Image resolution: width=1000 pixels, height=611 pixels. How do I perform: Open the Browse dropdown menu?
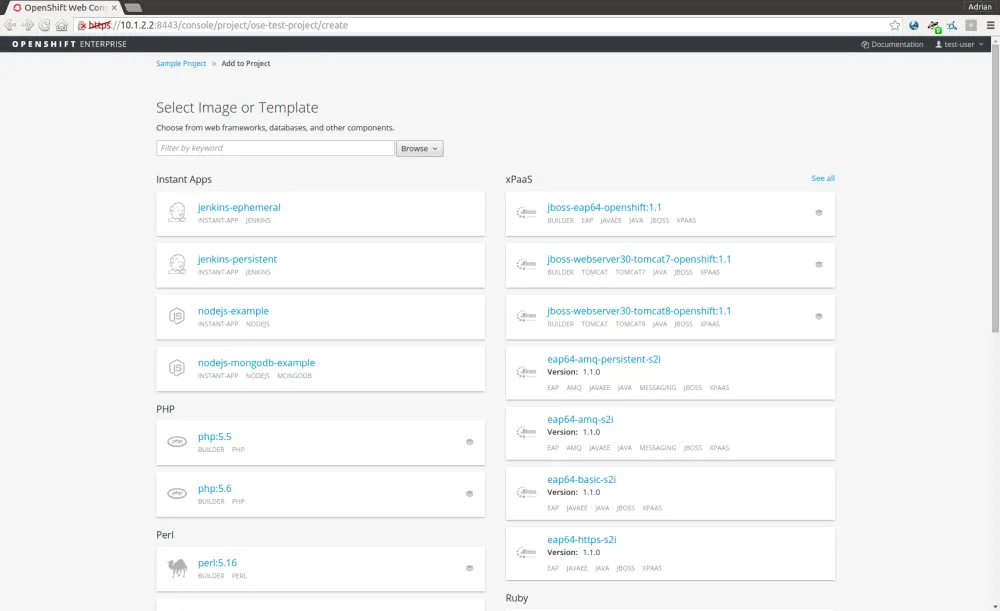[419, 147]
